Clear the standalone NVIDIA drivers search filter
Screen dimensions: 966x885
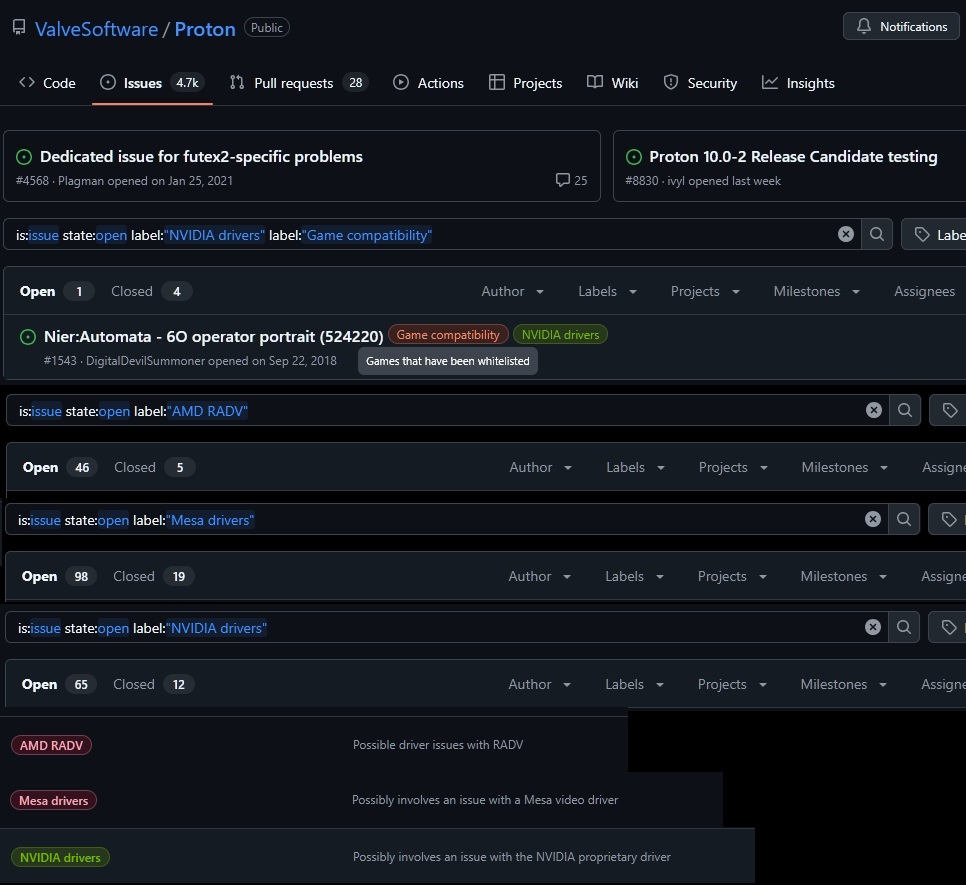(872, 627)
